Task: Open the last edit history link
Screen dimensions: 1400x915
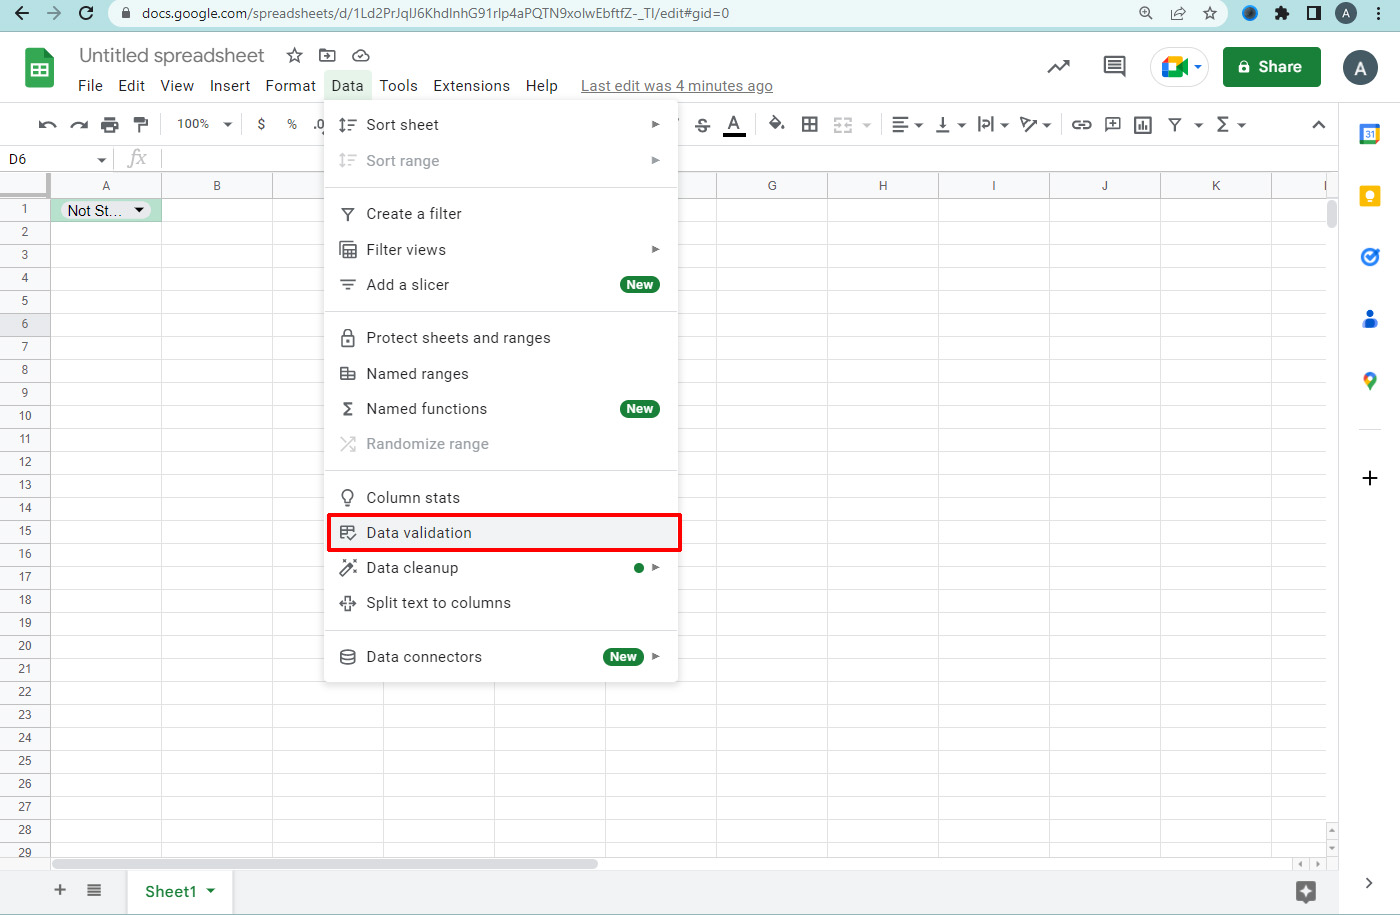Action: 676,86
